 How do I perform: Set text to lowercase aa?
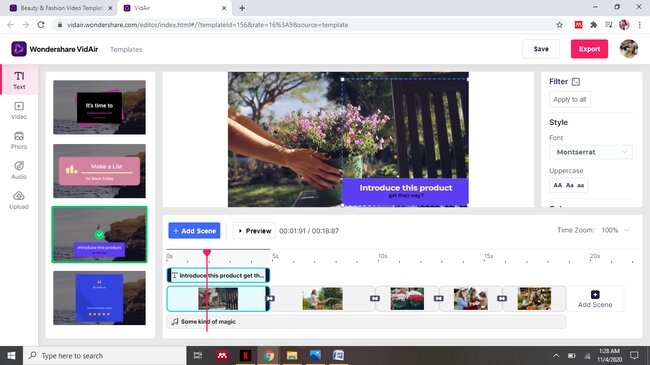click(x=581, y=185)
